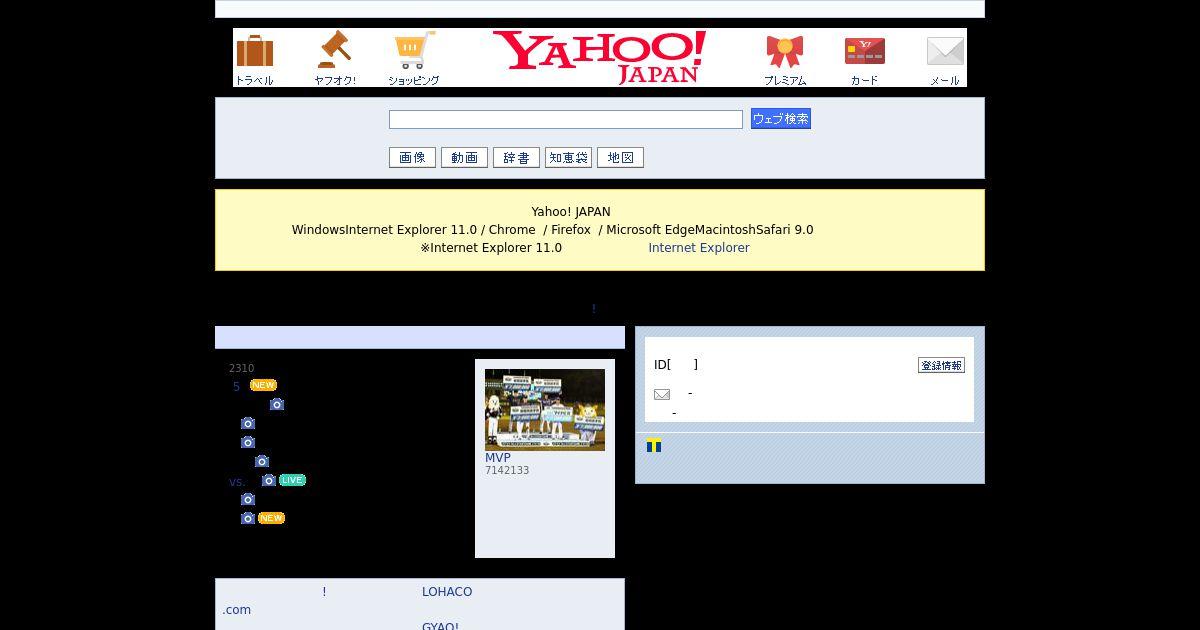Image resolution: width=1200 pixels, height=630 pixels.
Task: Switch to 動画 video search
Action: (x=464, y=157)
